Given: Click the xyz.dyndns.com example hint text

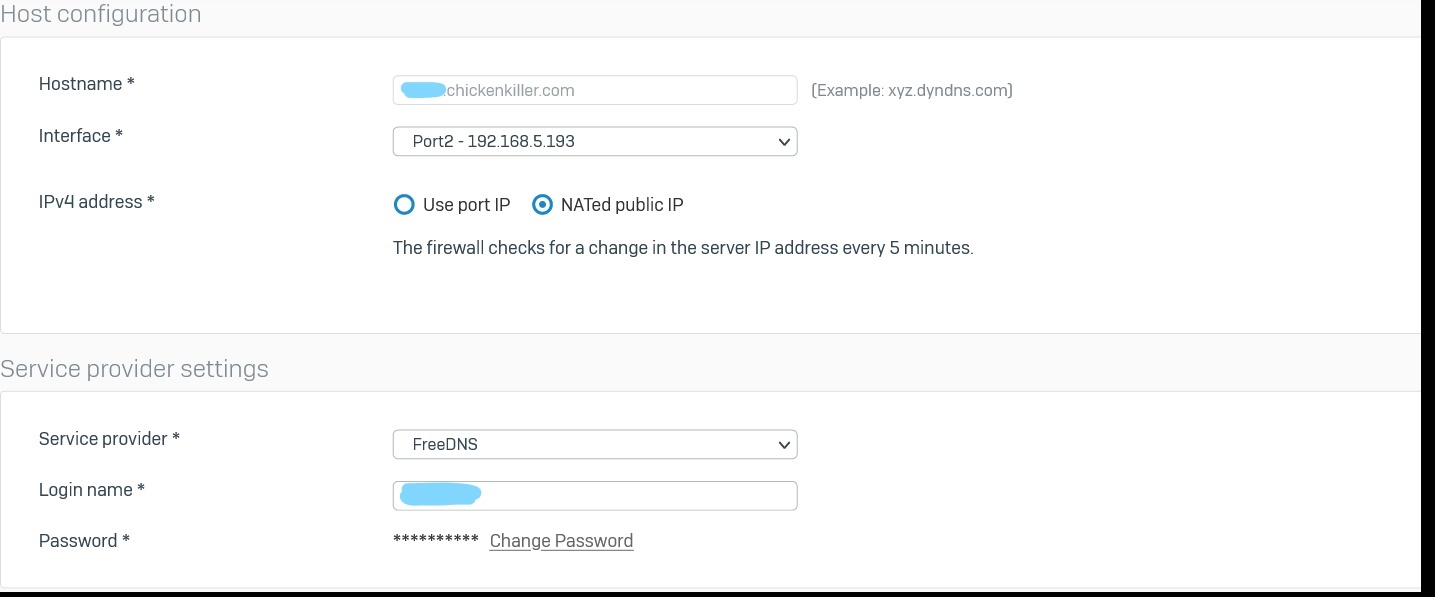Looking at the screenshot, I should click(912, 90).
